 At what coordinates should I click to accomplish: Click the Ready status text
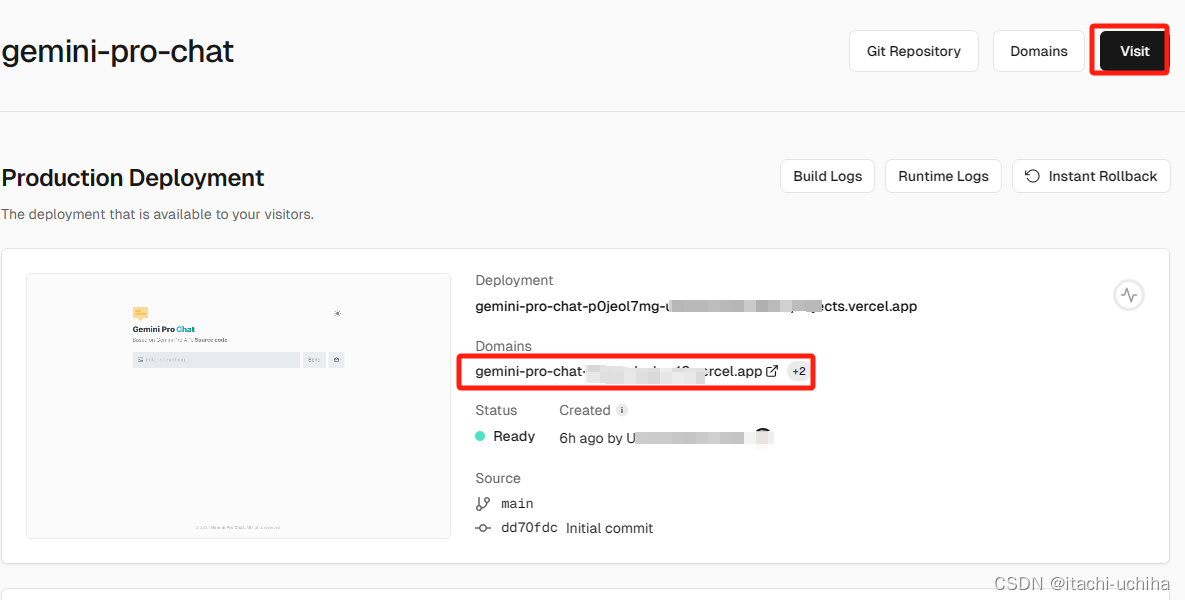pyautogui.click(x=514, y=436)
